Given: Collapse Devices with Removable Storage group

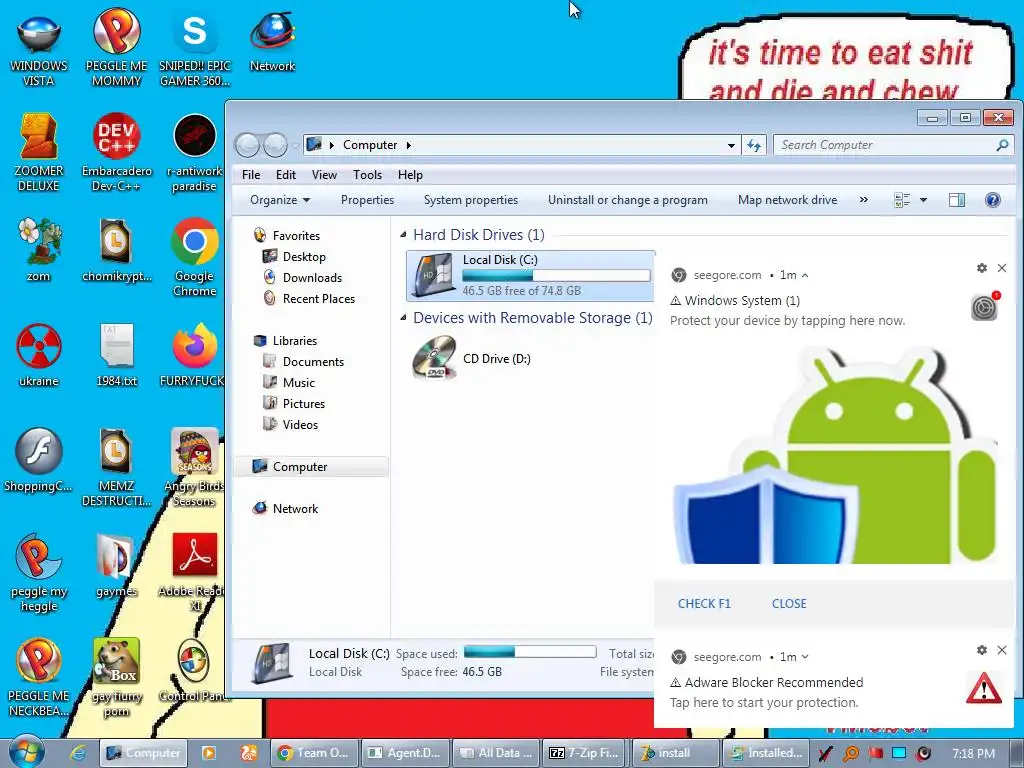Looking at the screenshot, I should [403, 317].
